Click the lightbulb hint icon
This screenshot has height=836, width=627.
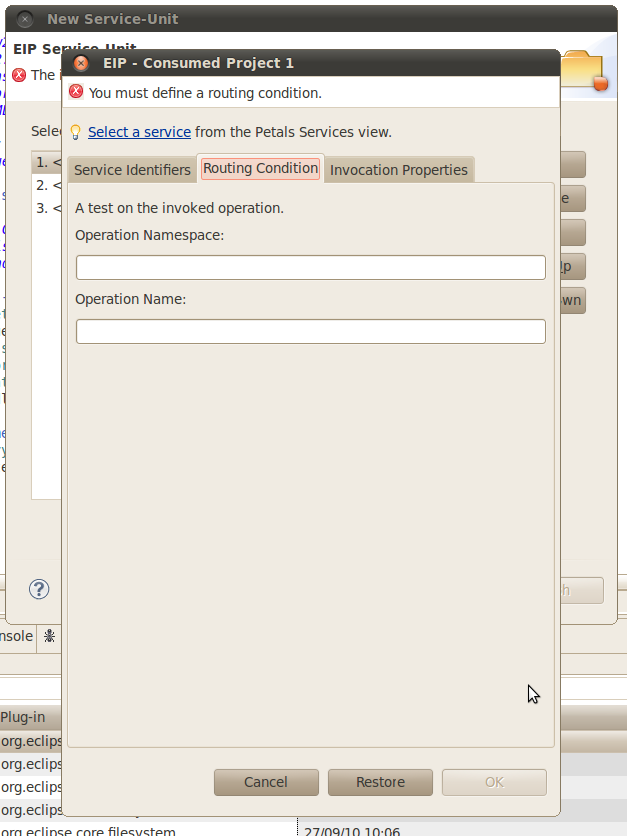pos(75,132)
